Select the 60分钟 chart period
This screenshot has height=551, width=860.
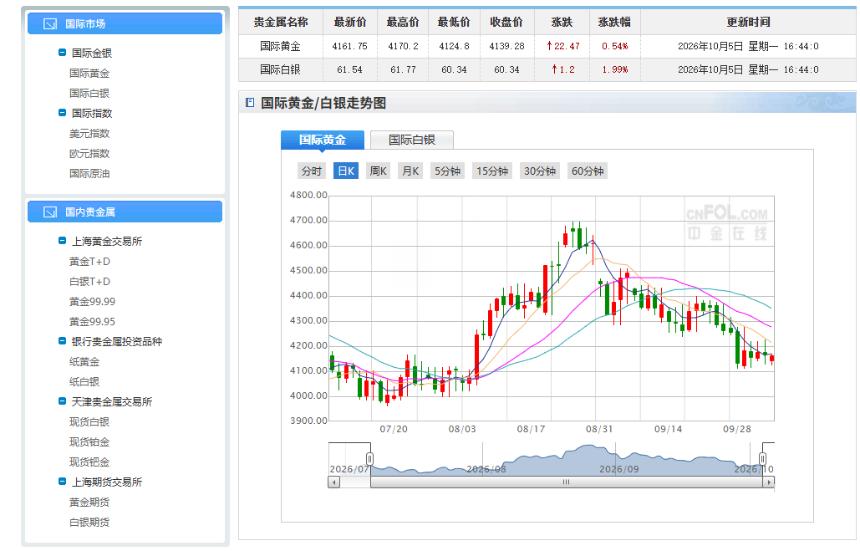point(587,171)
